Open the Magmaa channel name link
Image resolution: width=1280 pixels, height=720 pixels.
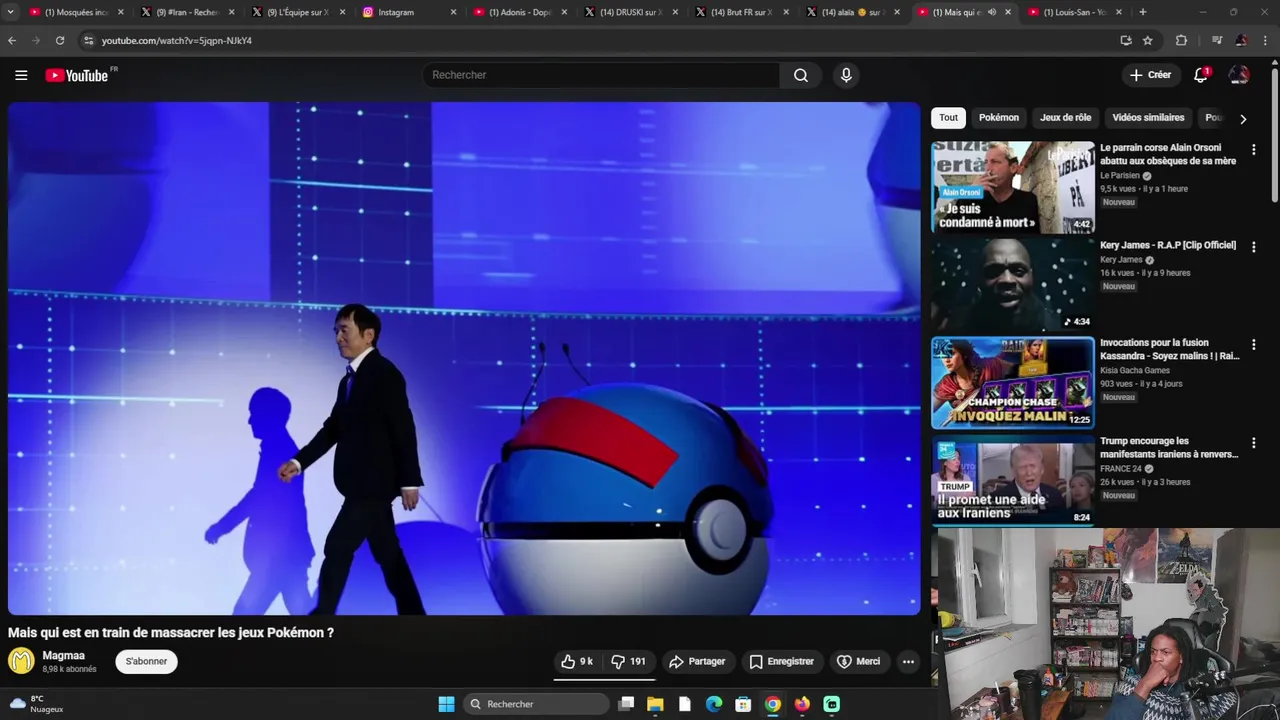(63, 655)
